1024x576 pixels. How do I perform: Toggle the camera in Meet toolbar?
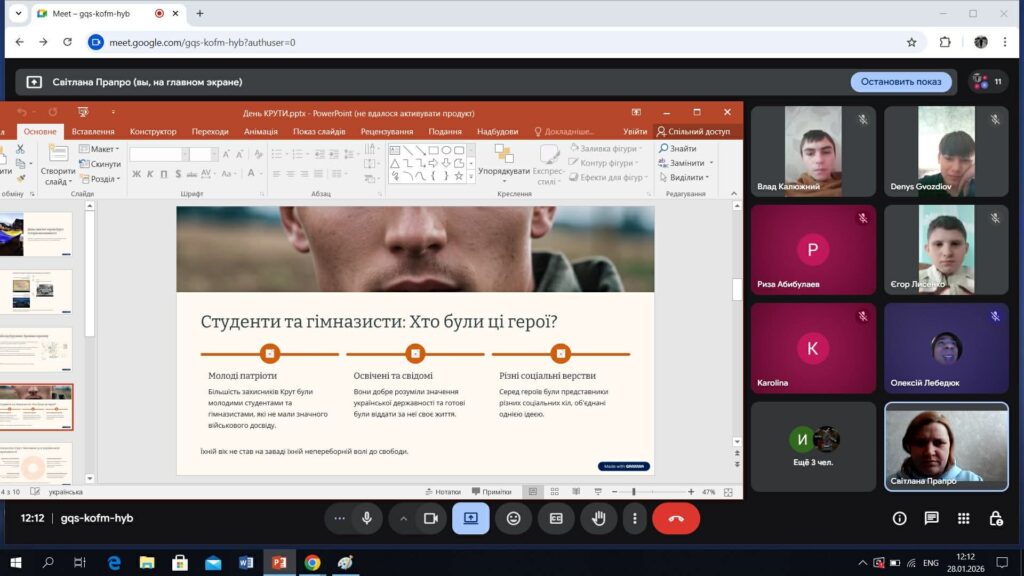(431, 518)
